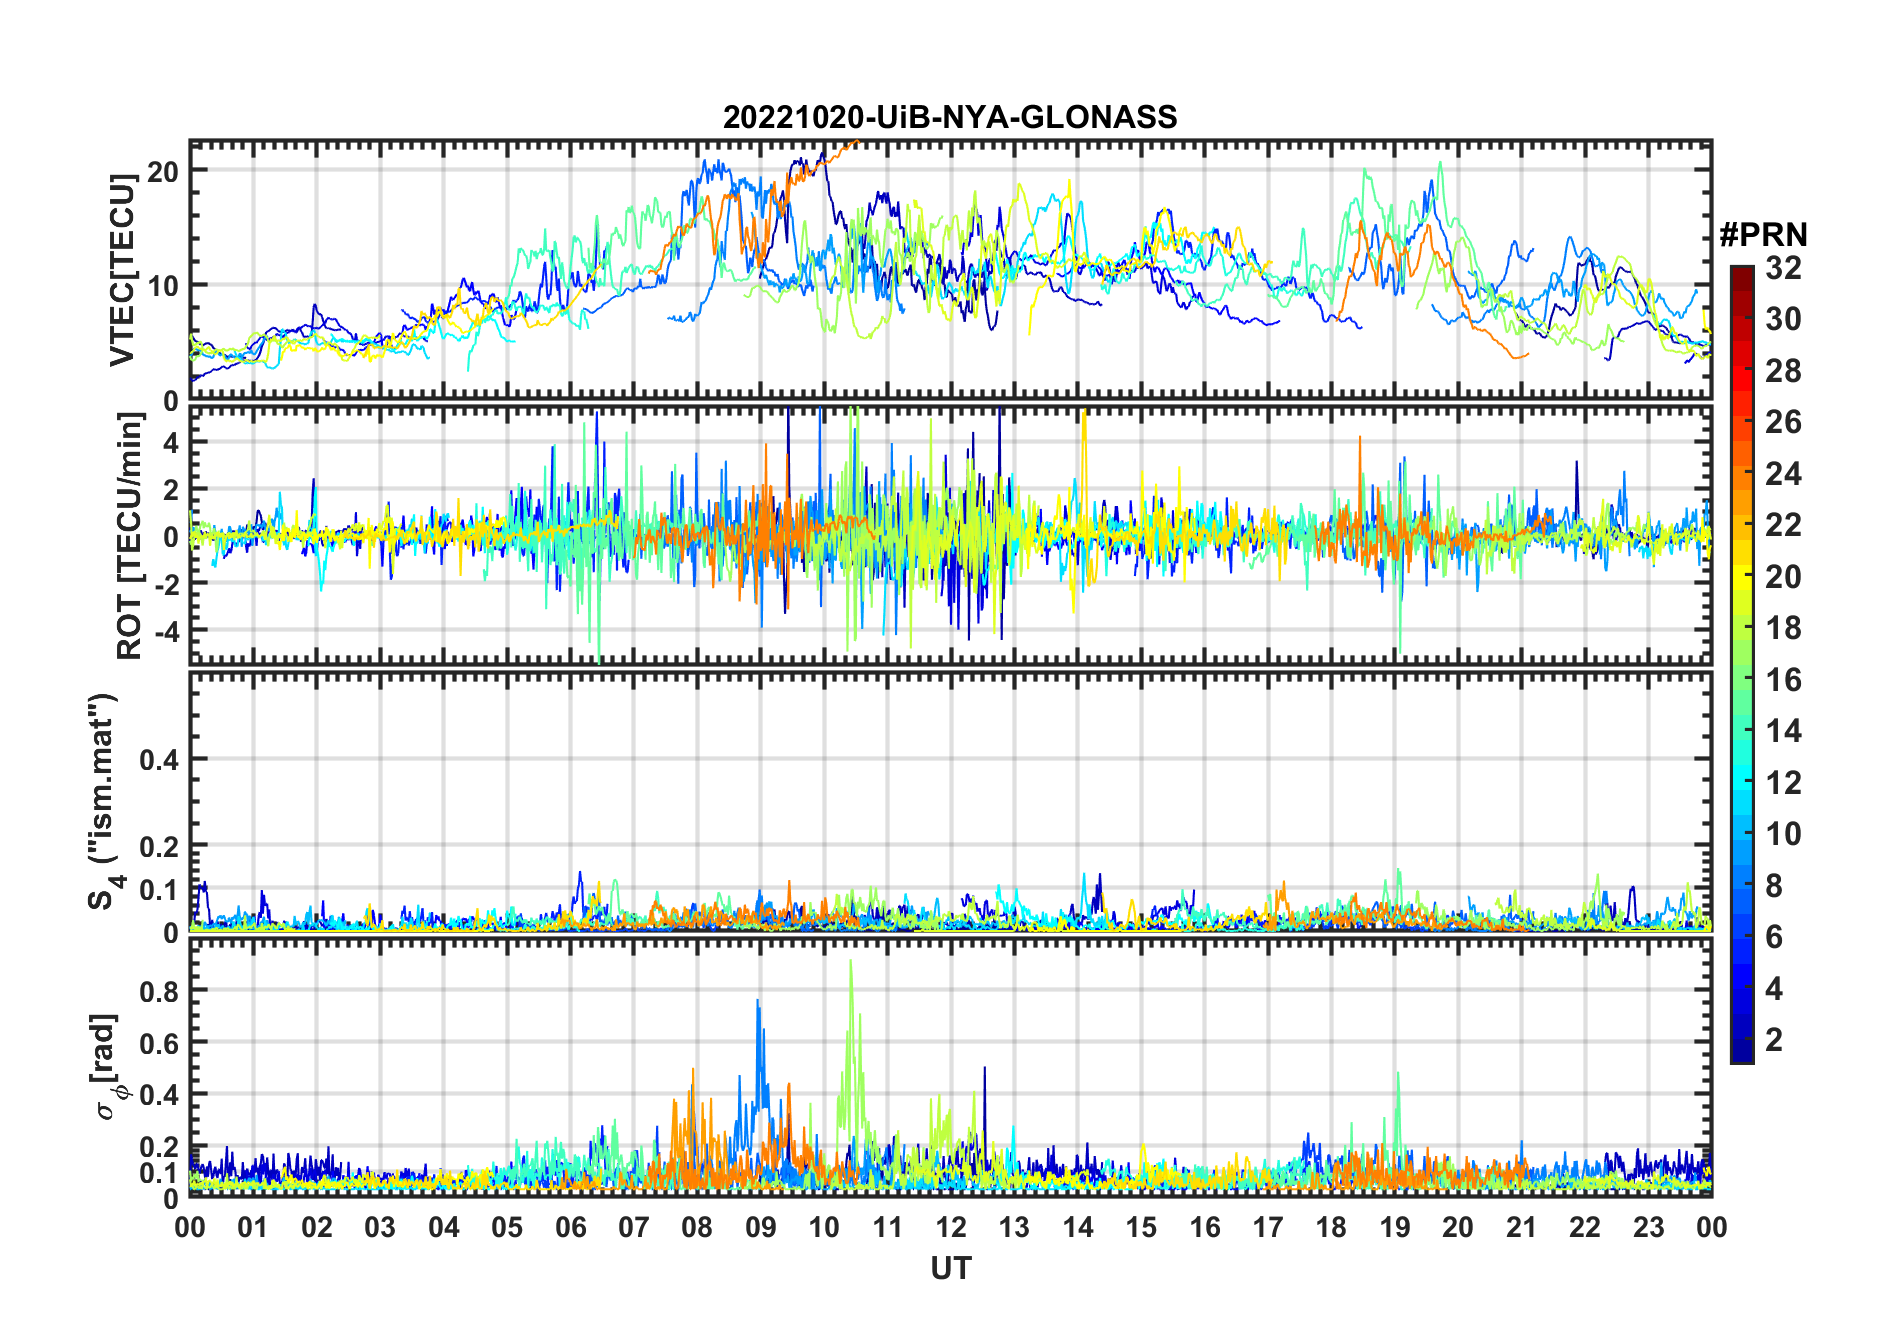Click the "-4" tick on the ROT axis
1902x1330 pixels.
[x=165, y=631]
